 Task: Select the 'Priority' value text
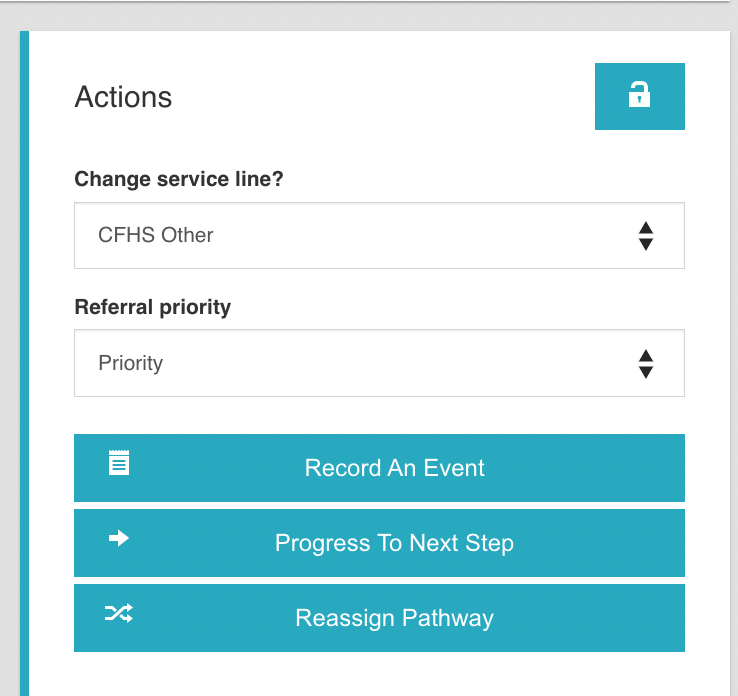(130, 363)
